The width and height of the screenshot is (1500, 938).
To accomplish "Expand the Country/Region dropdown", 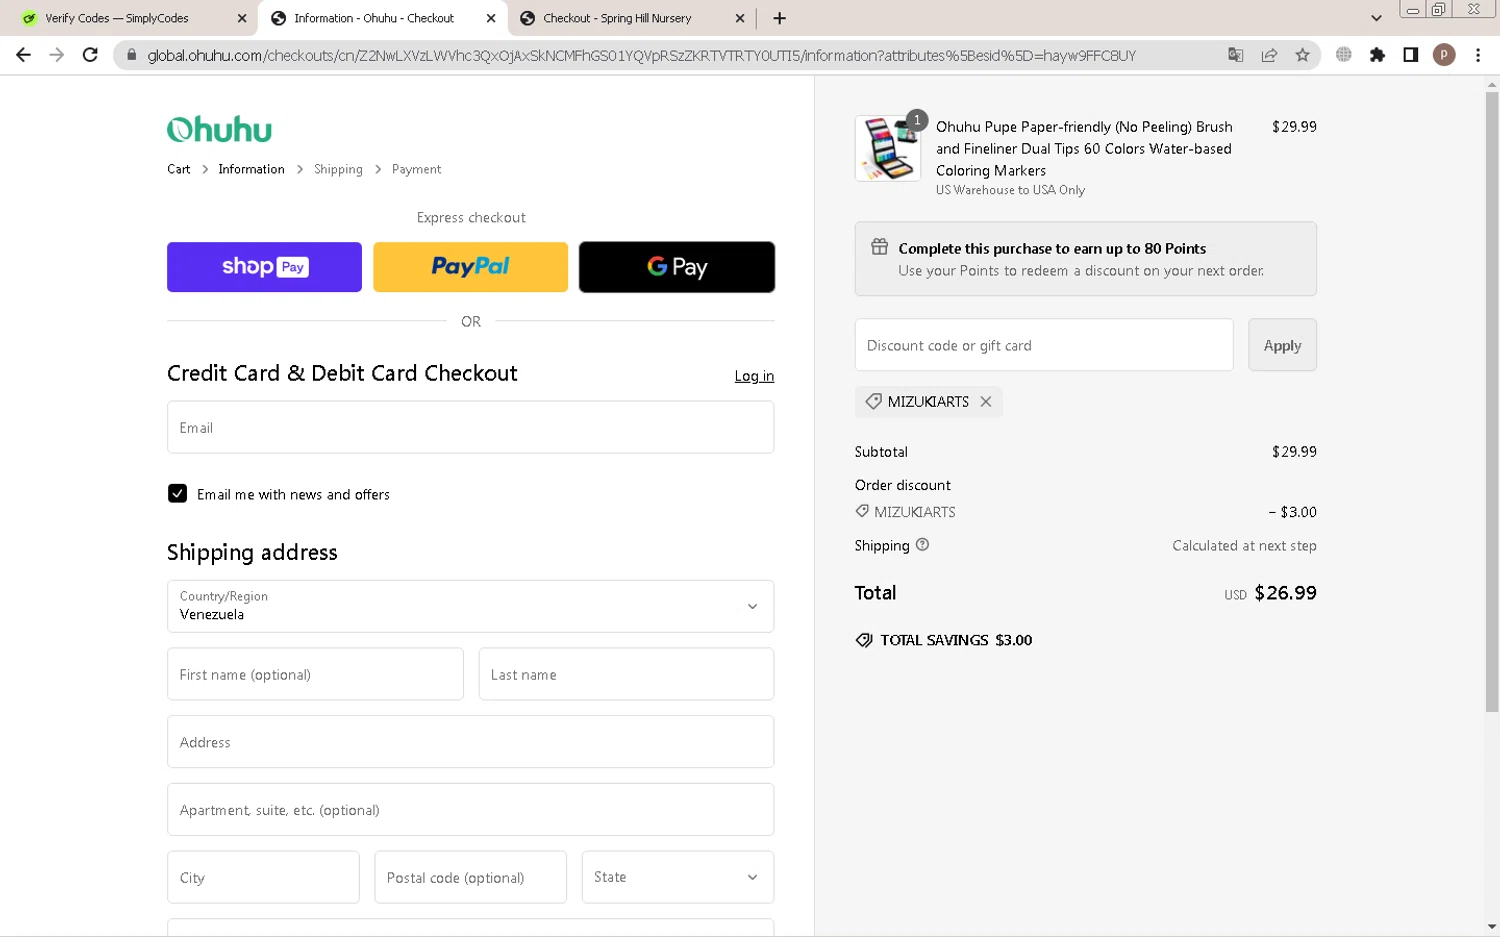I will point(470,606).
